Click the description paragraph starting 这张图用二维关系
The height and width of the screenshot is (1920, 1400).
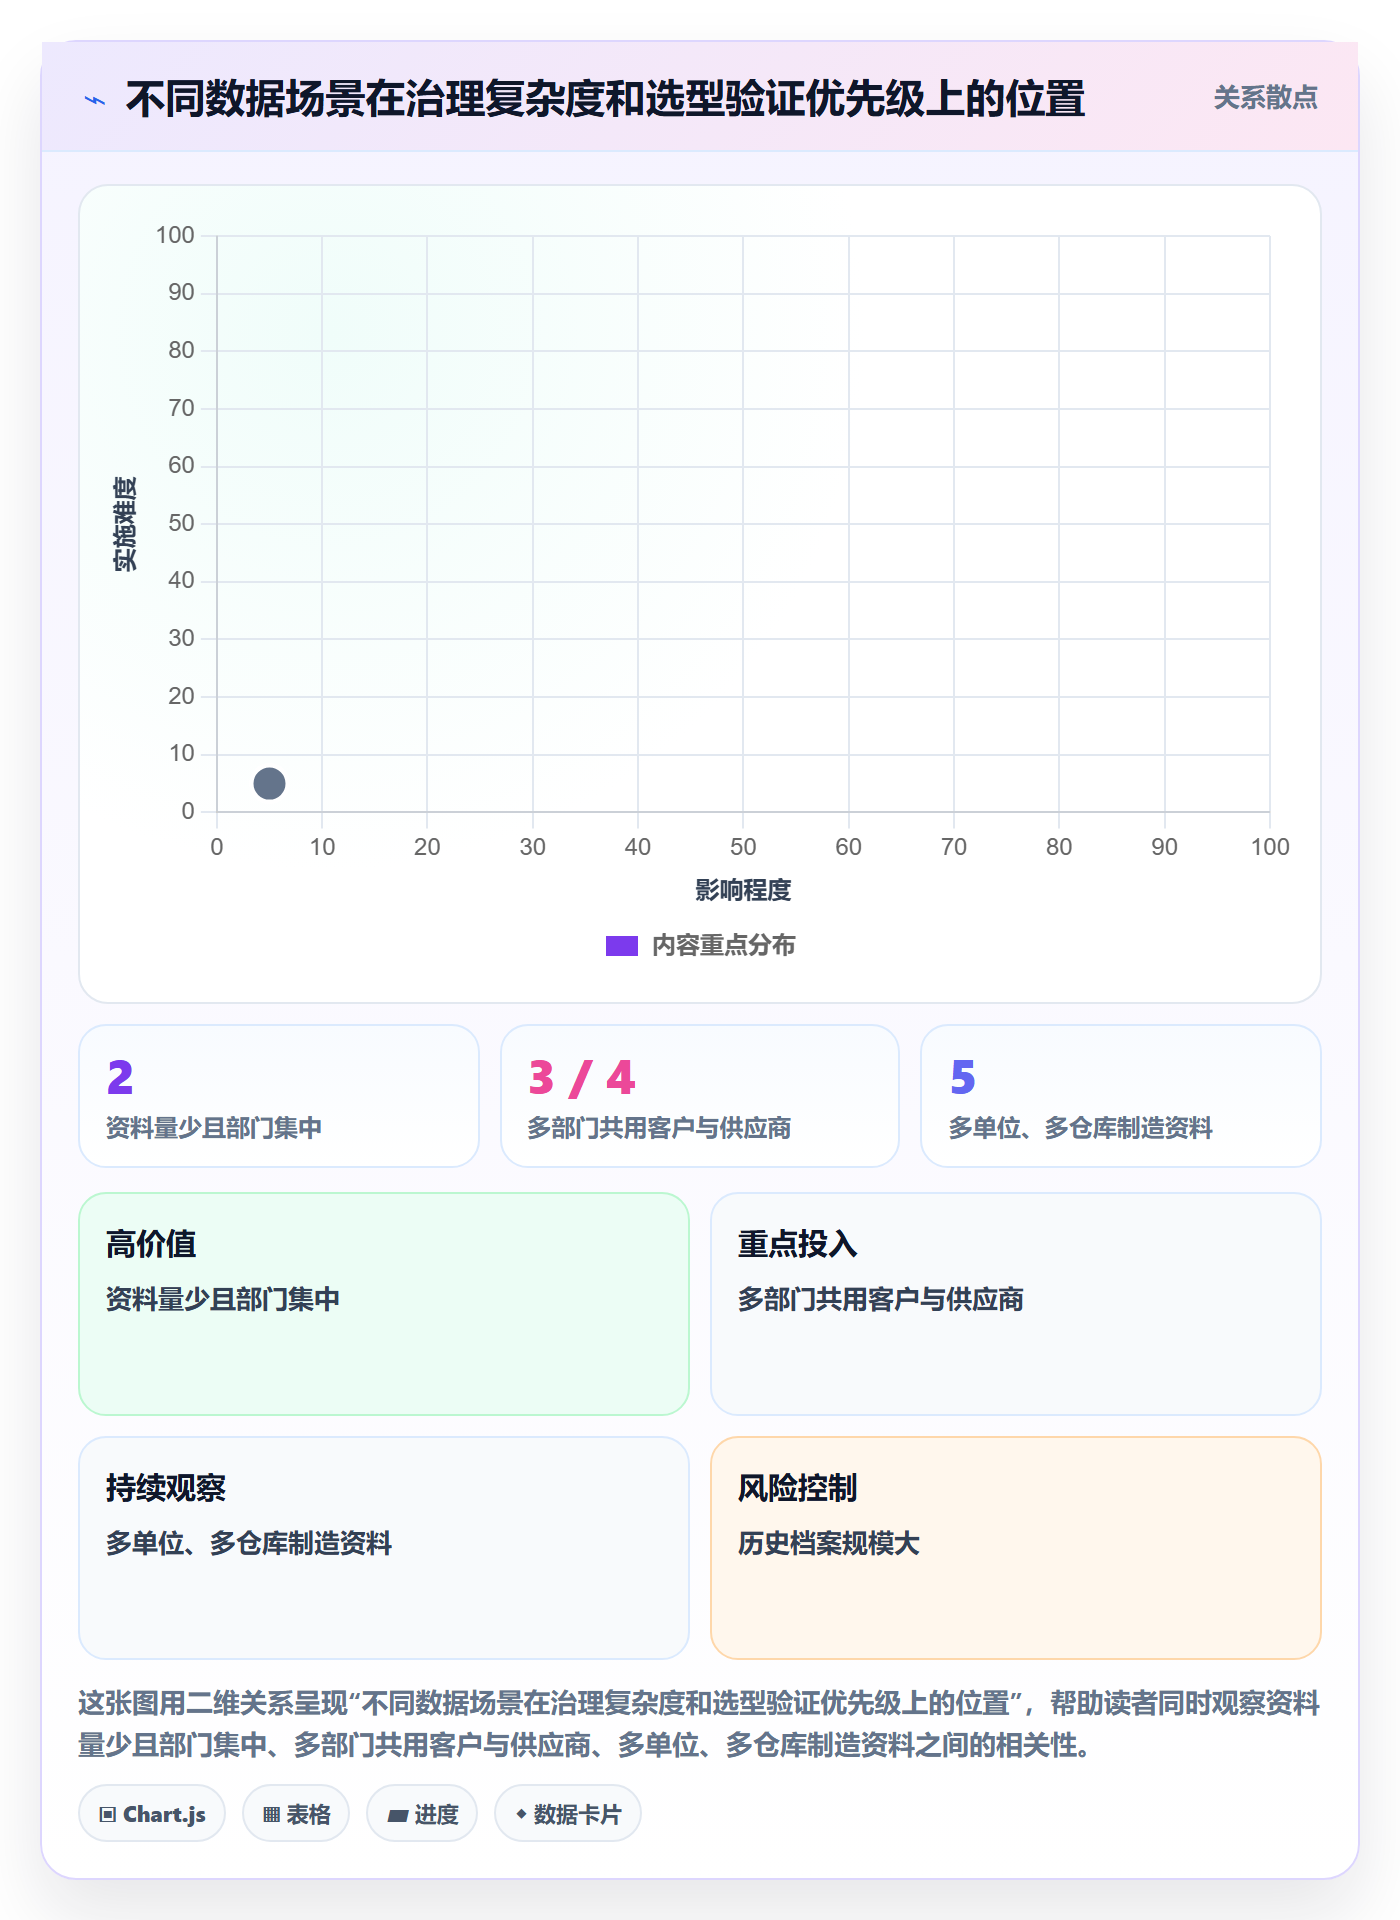click(699, 1724)
